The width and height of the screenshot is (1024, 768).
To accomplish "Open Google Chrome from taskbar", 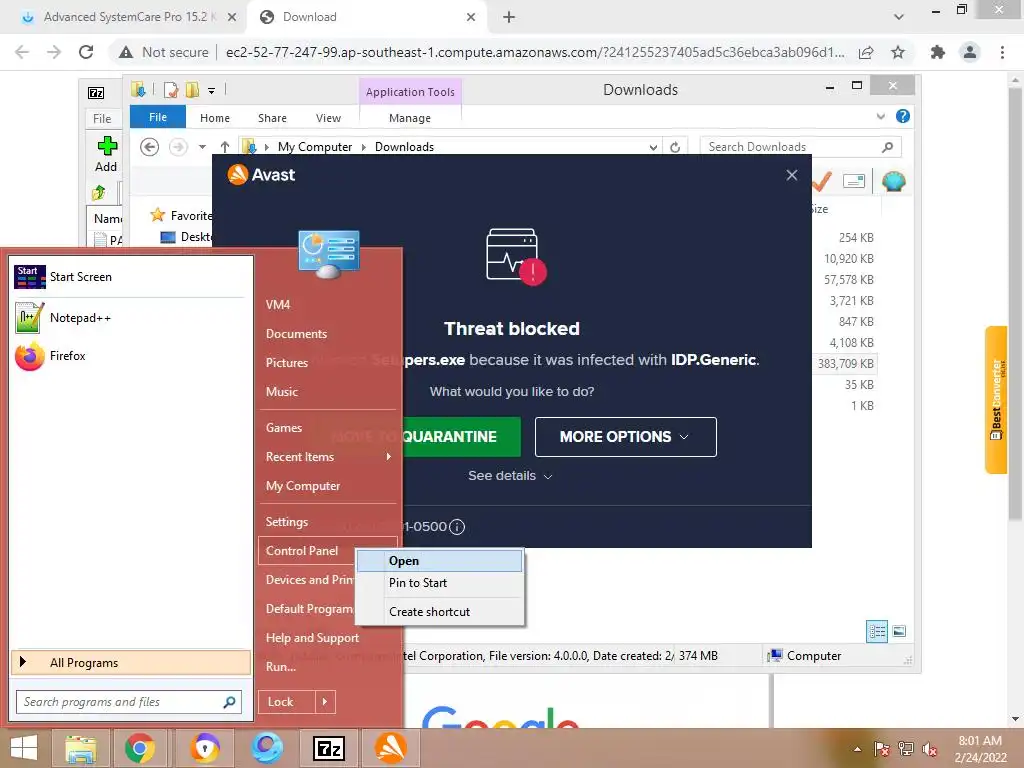I will 140,748.
